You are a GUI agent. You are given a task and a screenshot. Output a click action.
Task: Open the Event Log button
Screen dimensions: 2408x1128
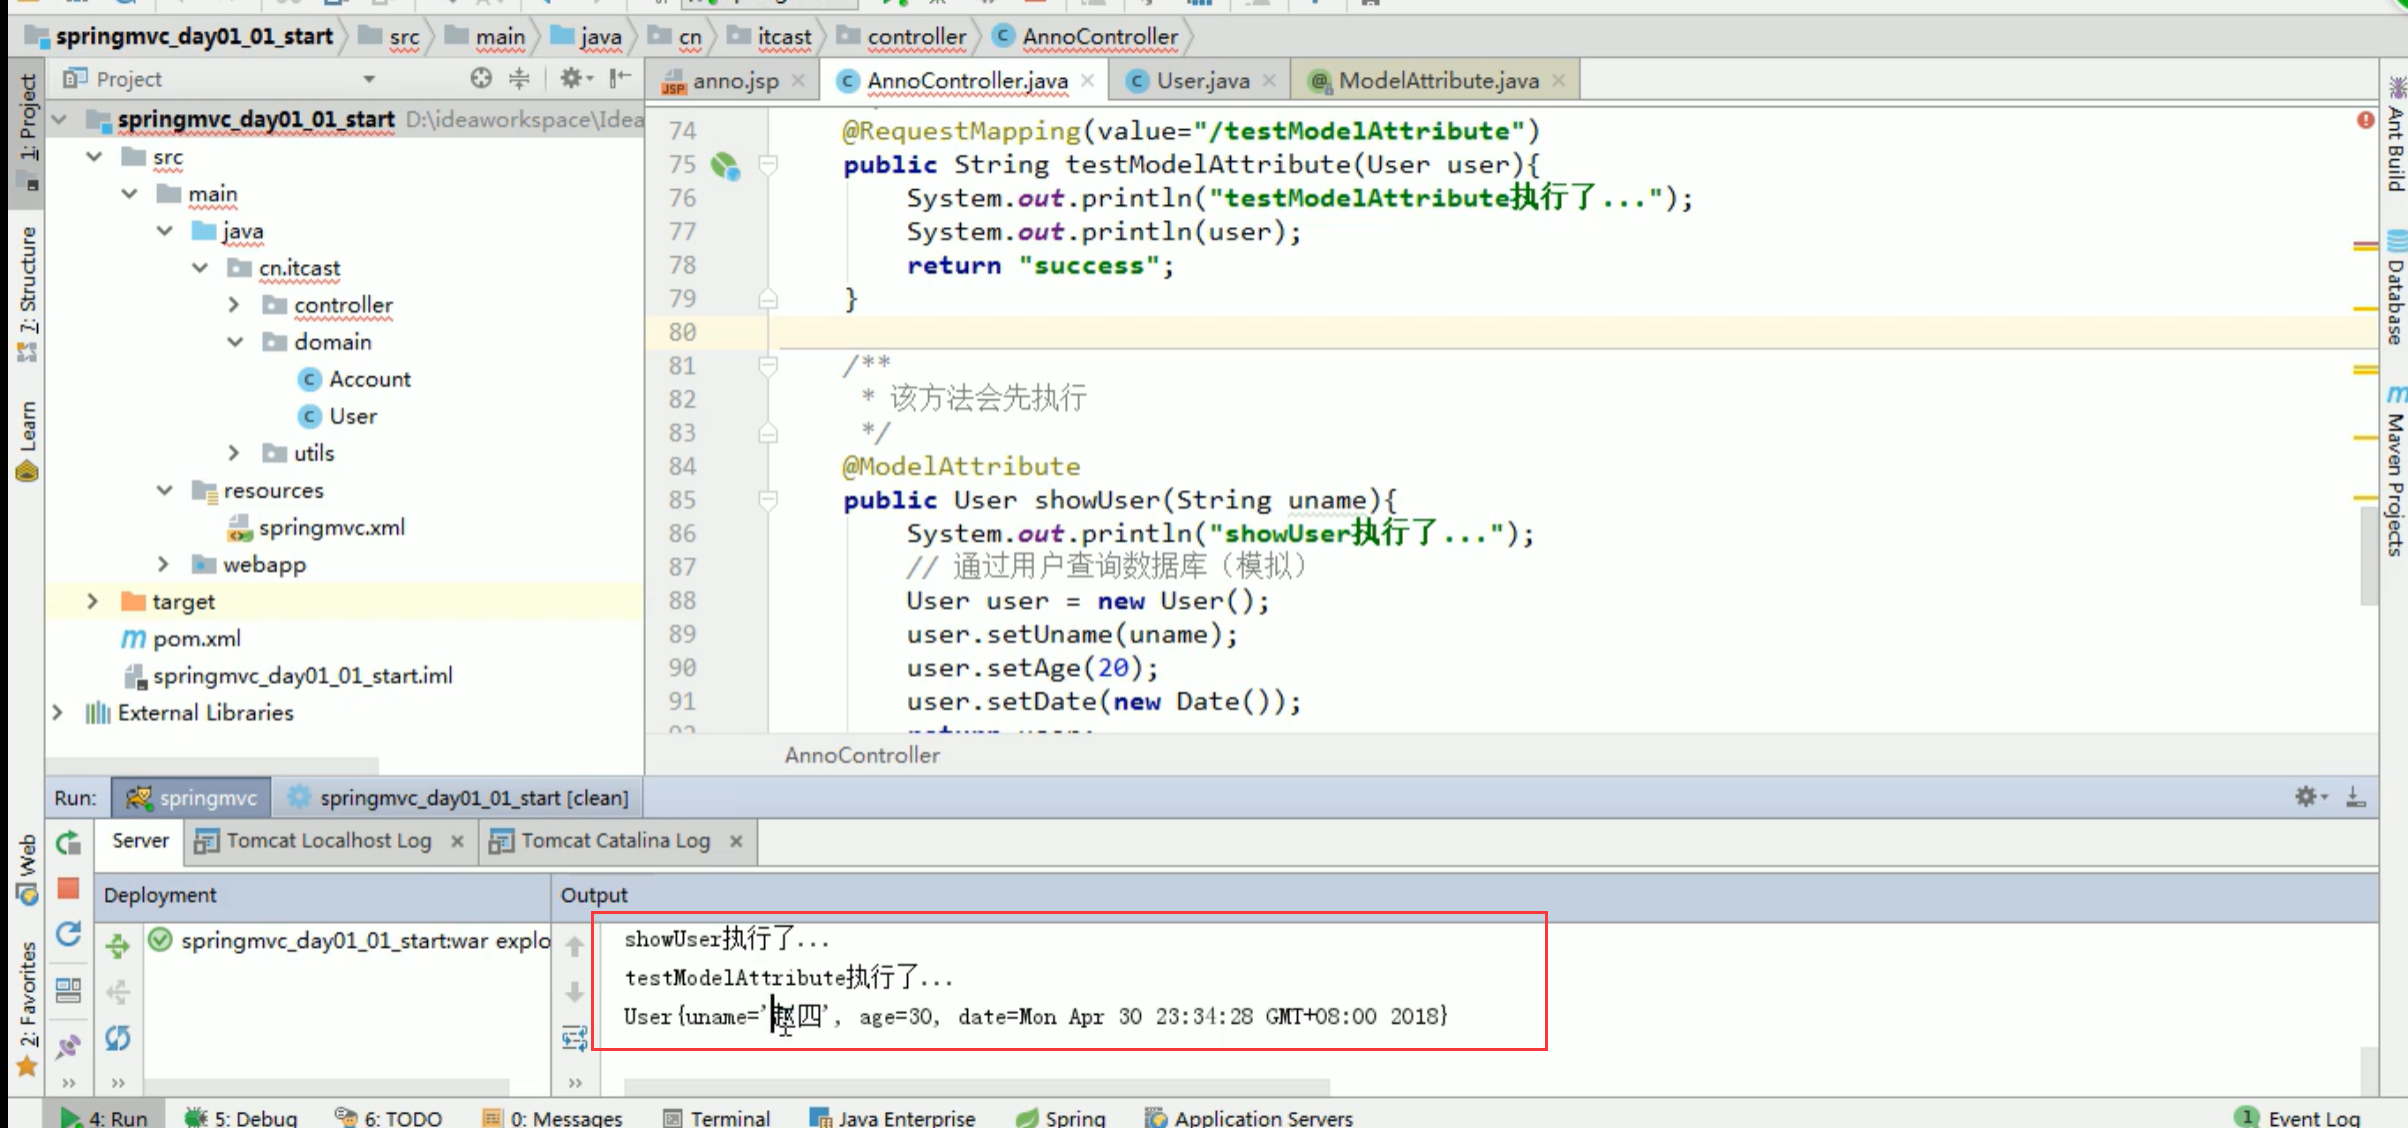coord(2312,1117)
